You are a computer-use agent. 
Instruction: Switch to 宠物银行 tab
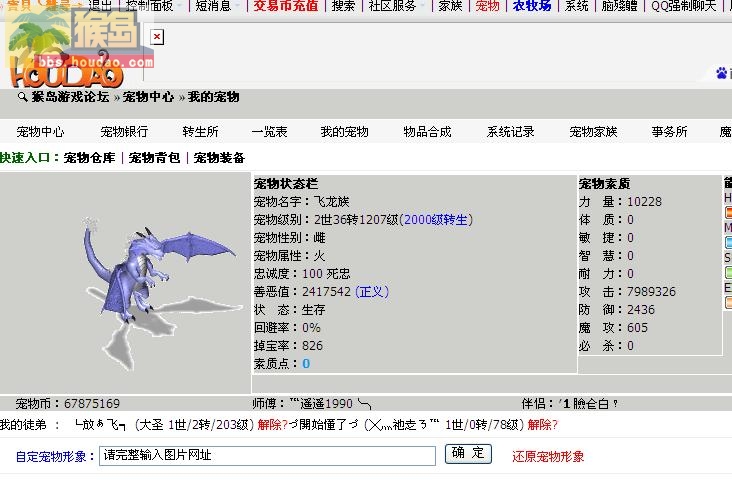click(124, 132)
